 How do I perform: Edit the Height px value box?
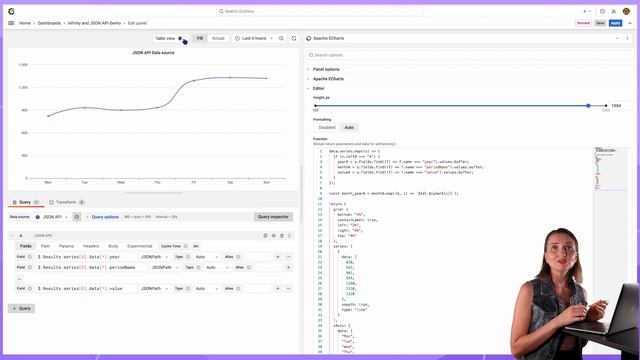tap(620, 106)
